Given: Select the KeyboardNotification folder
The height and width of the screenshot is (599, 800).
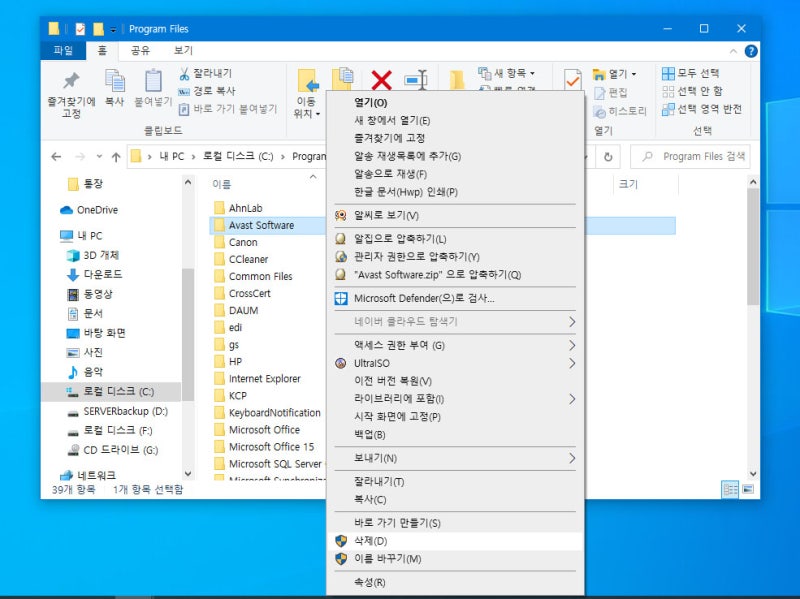Looking at the screenshot, I should (274, 413).
